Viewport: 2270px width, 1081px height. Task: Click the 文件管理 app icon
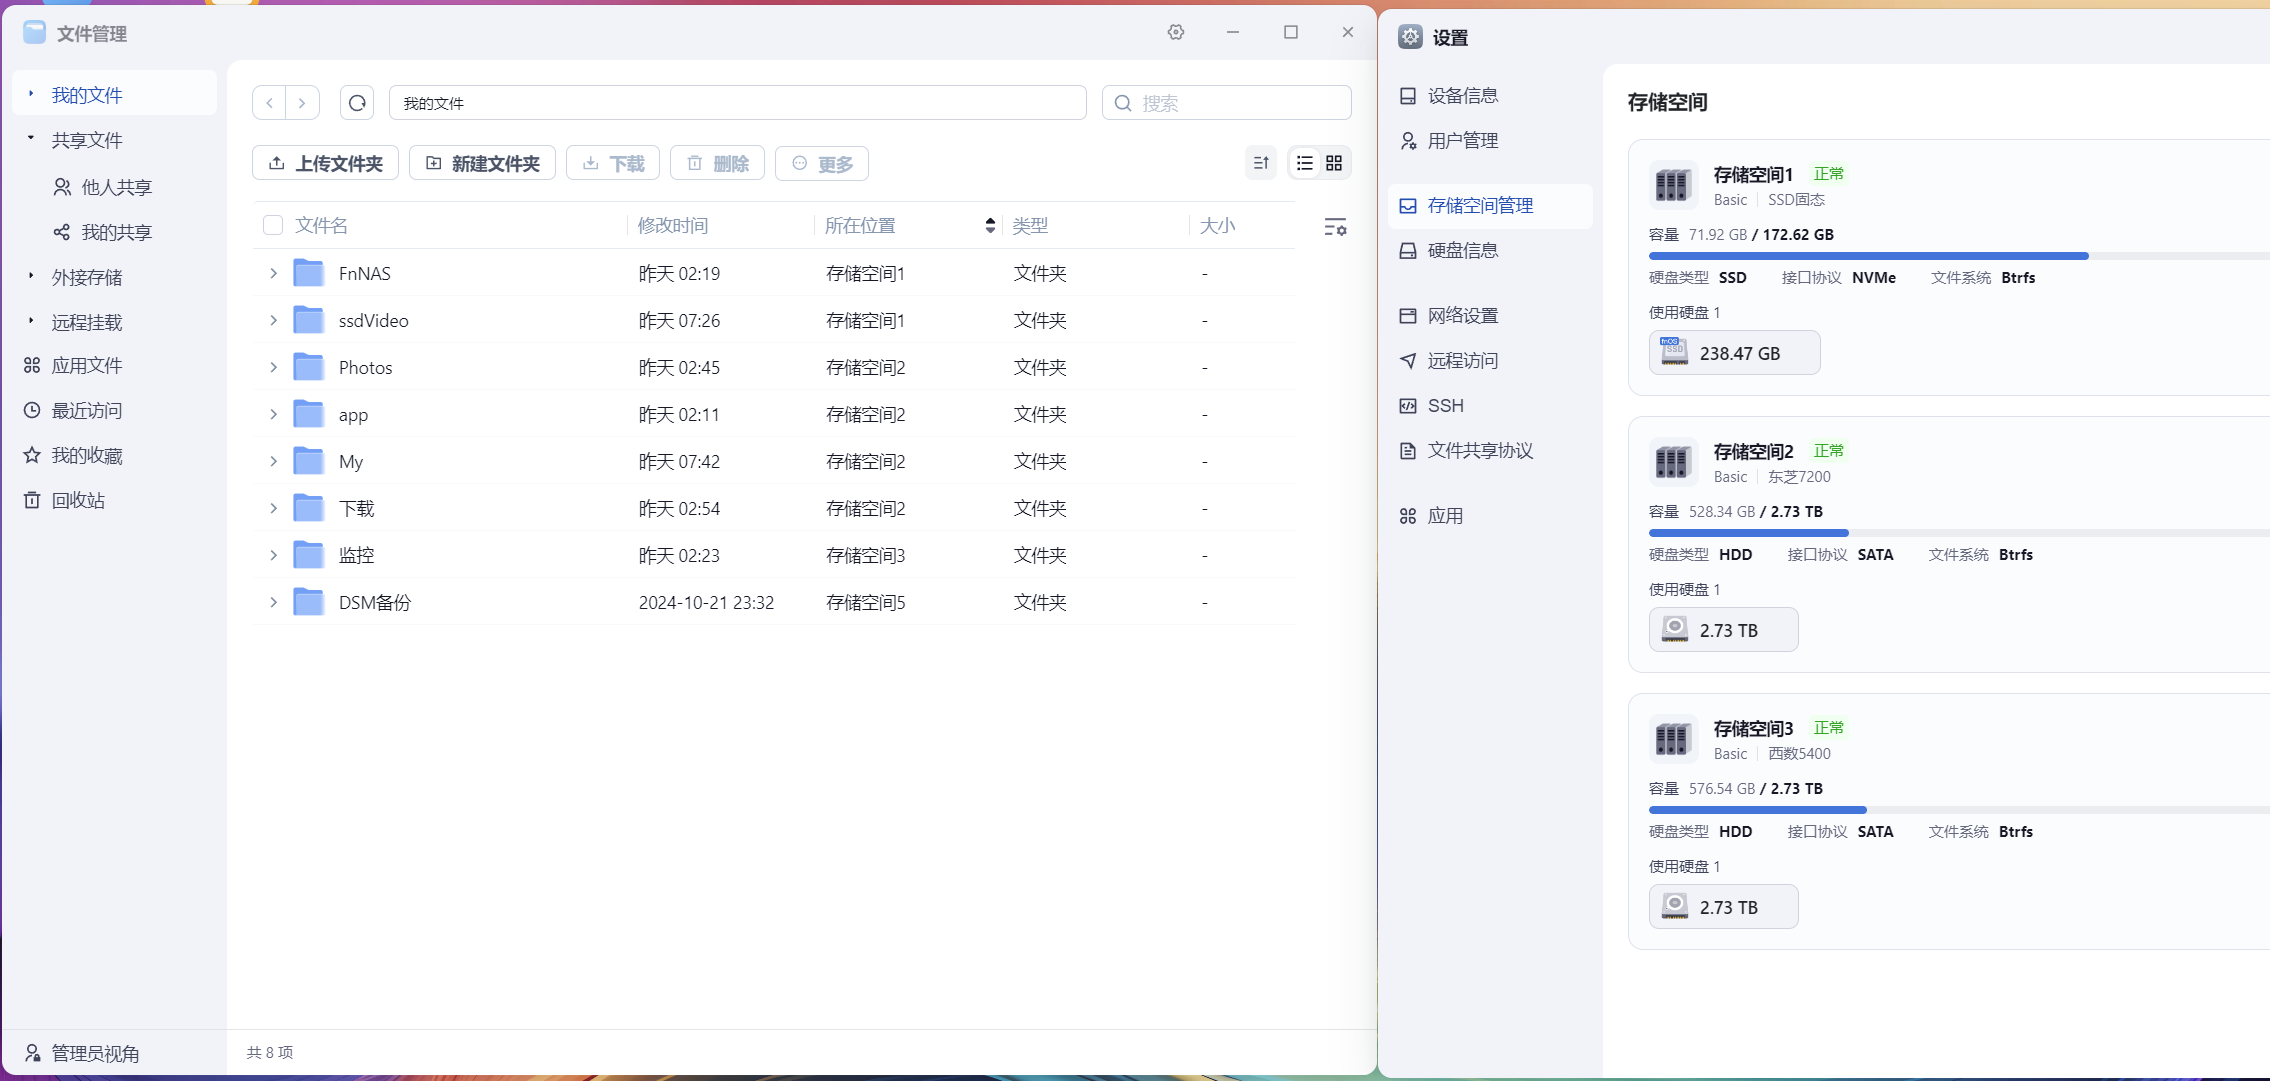(x=34, y=33)
